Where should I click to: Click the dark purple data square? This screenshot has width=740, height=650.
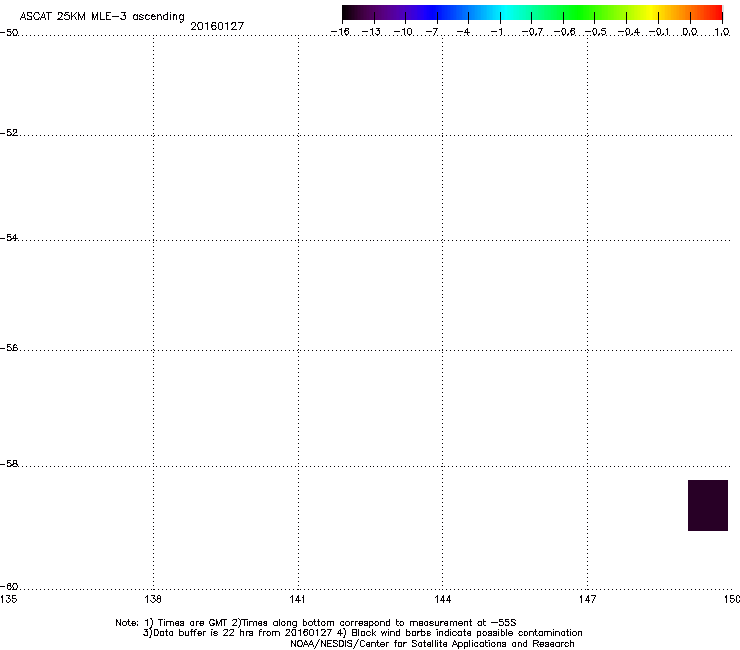point(707,505)
